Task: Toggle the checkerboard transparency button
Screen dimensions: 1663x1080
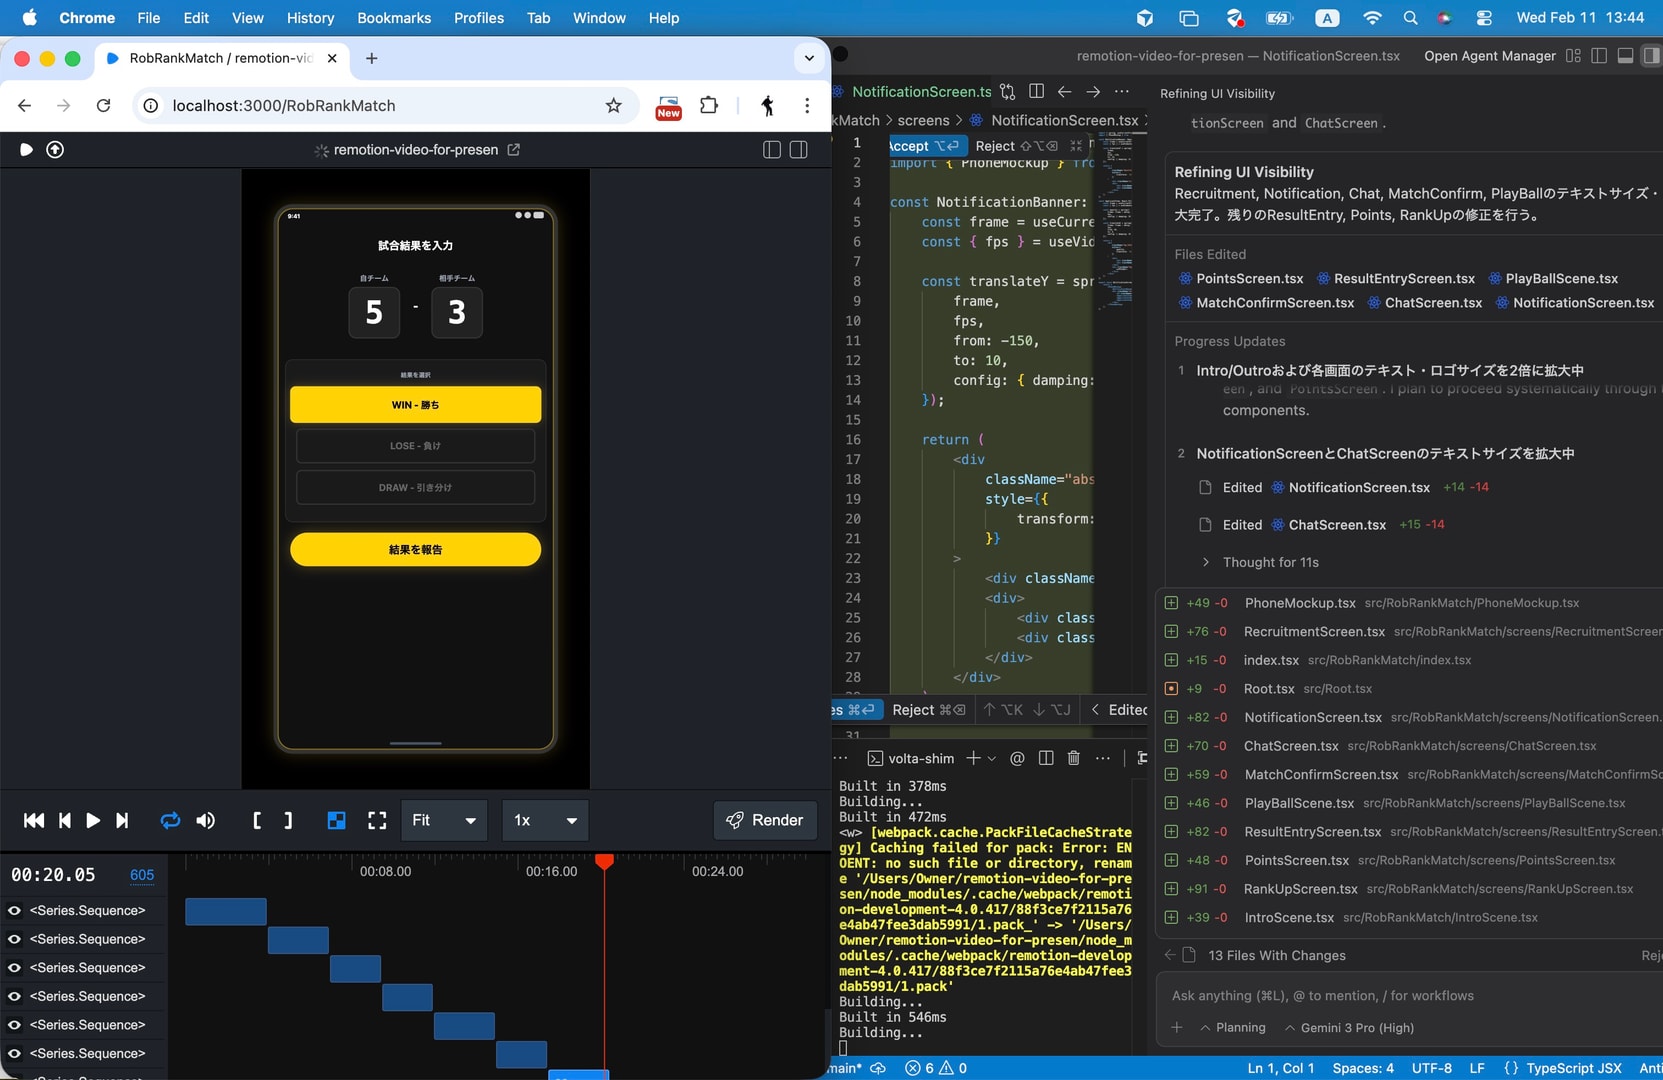Action: point(337,820)
